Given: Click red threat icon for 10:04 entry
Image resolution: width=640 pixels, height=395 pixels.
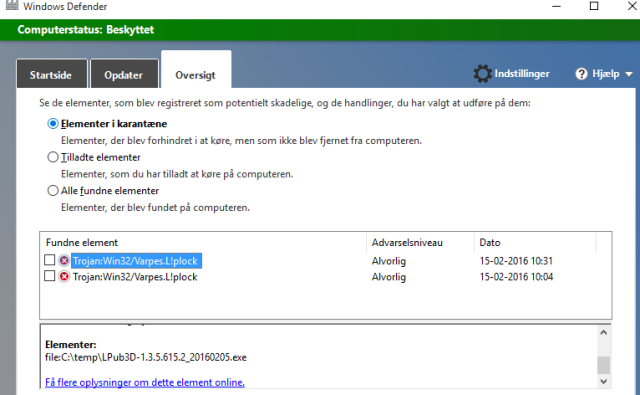Looking at the screenshot, I should click(64, 277).
